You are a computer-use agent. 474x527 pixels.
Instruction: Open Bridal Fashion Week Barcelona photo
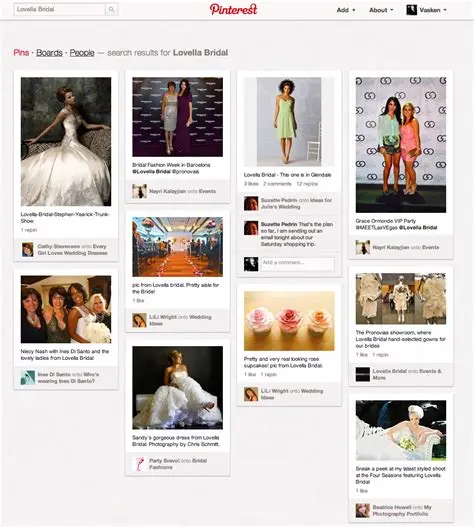177,117
